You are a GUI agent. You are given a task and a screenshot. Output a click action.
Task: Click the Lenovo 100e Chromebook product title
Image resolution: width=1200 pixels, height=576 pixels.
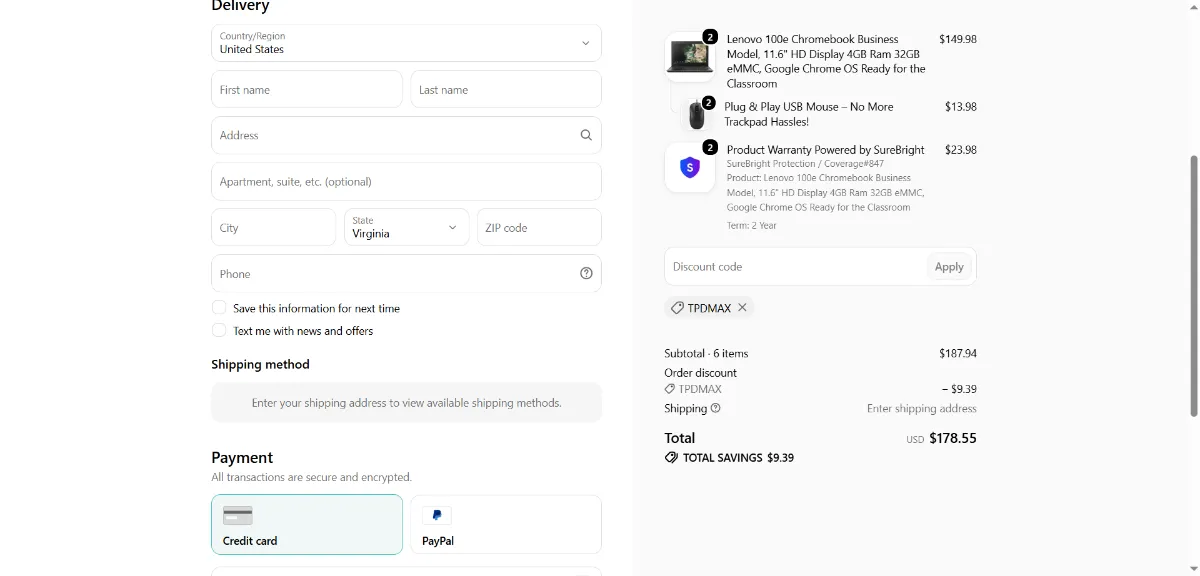[826, 61]
